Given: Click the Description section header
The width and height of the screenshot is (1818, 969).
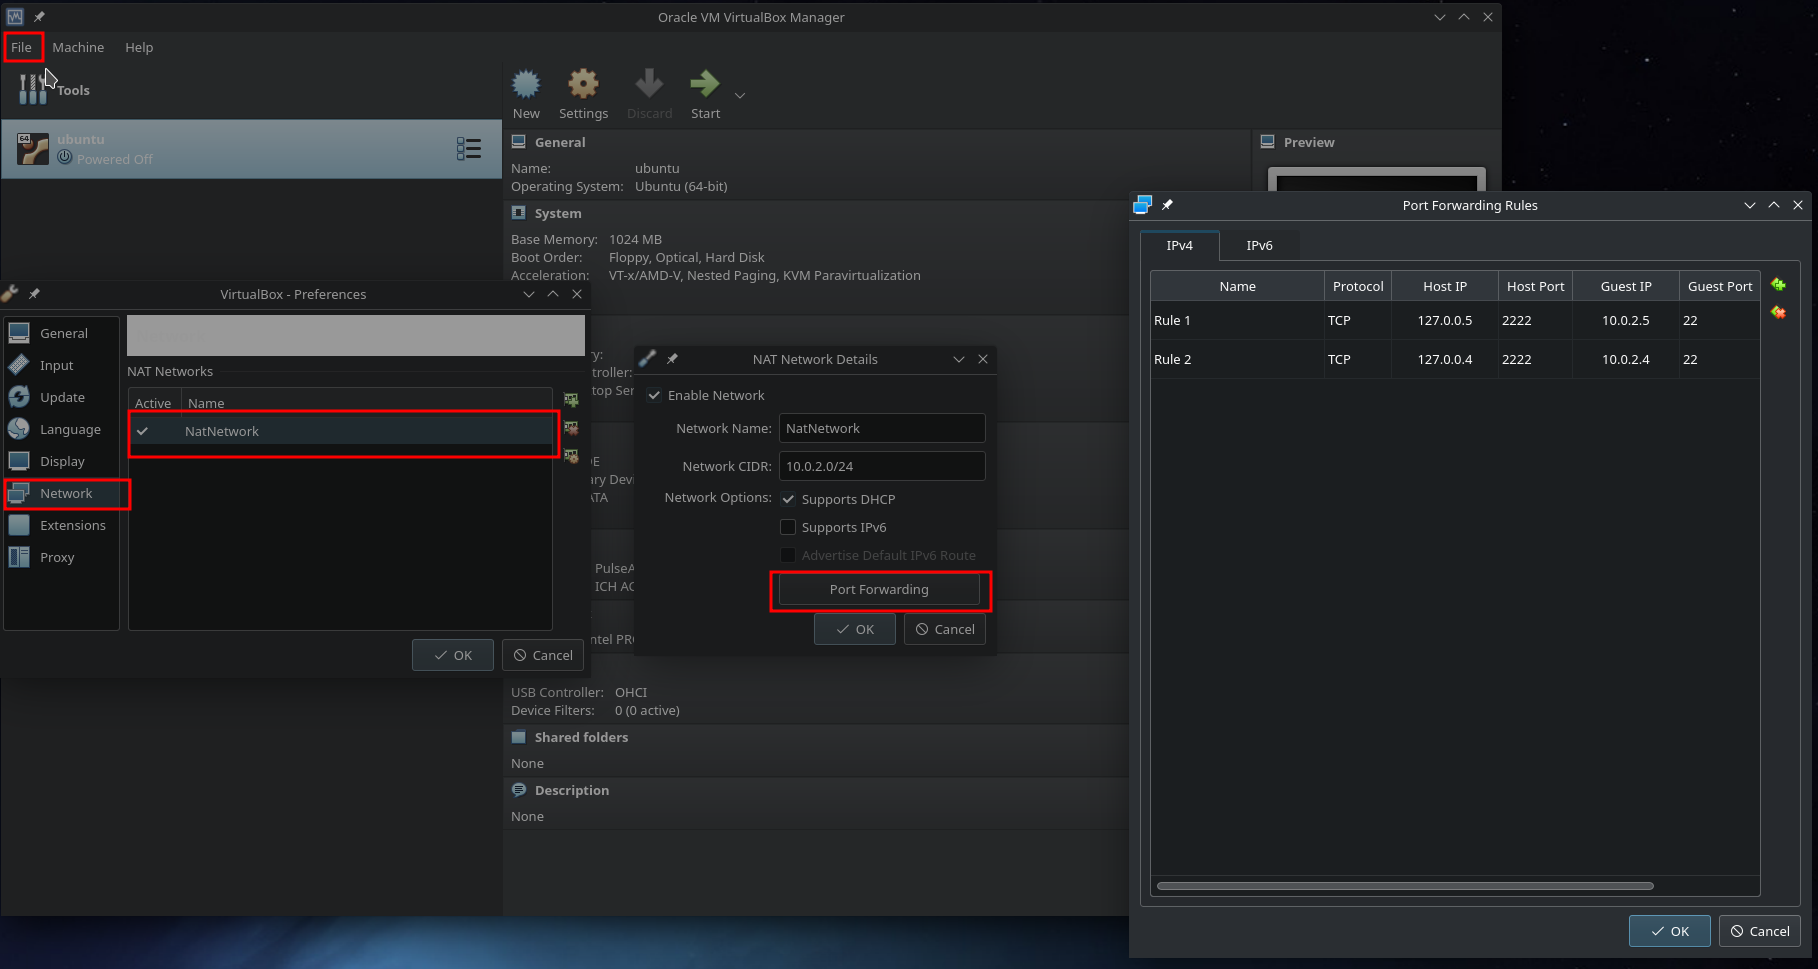Looking at the screenshot, I should (x=572, y=790).
